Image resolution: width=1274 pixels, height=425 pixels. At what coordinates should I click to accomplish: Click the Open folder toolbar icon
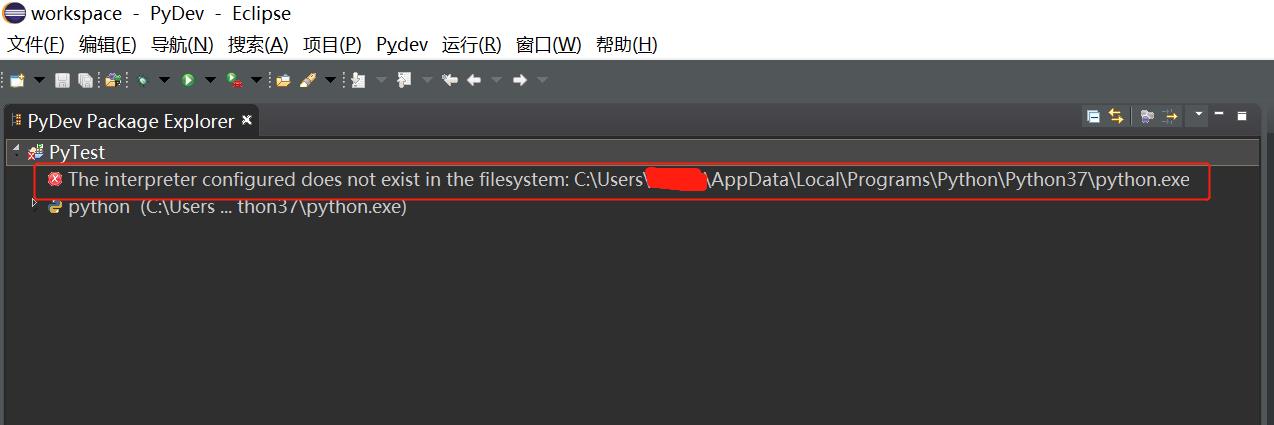pos(283,80)
